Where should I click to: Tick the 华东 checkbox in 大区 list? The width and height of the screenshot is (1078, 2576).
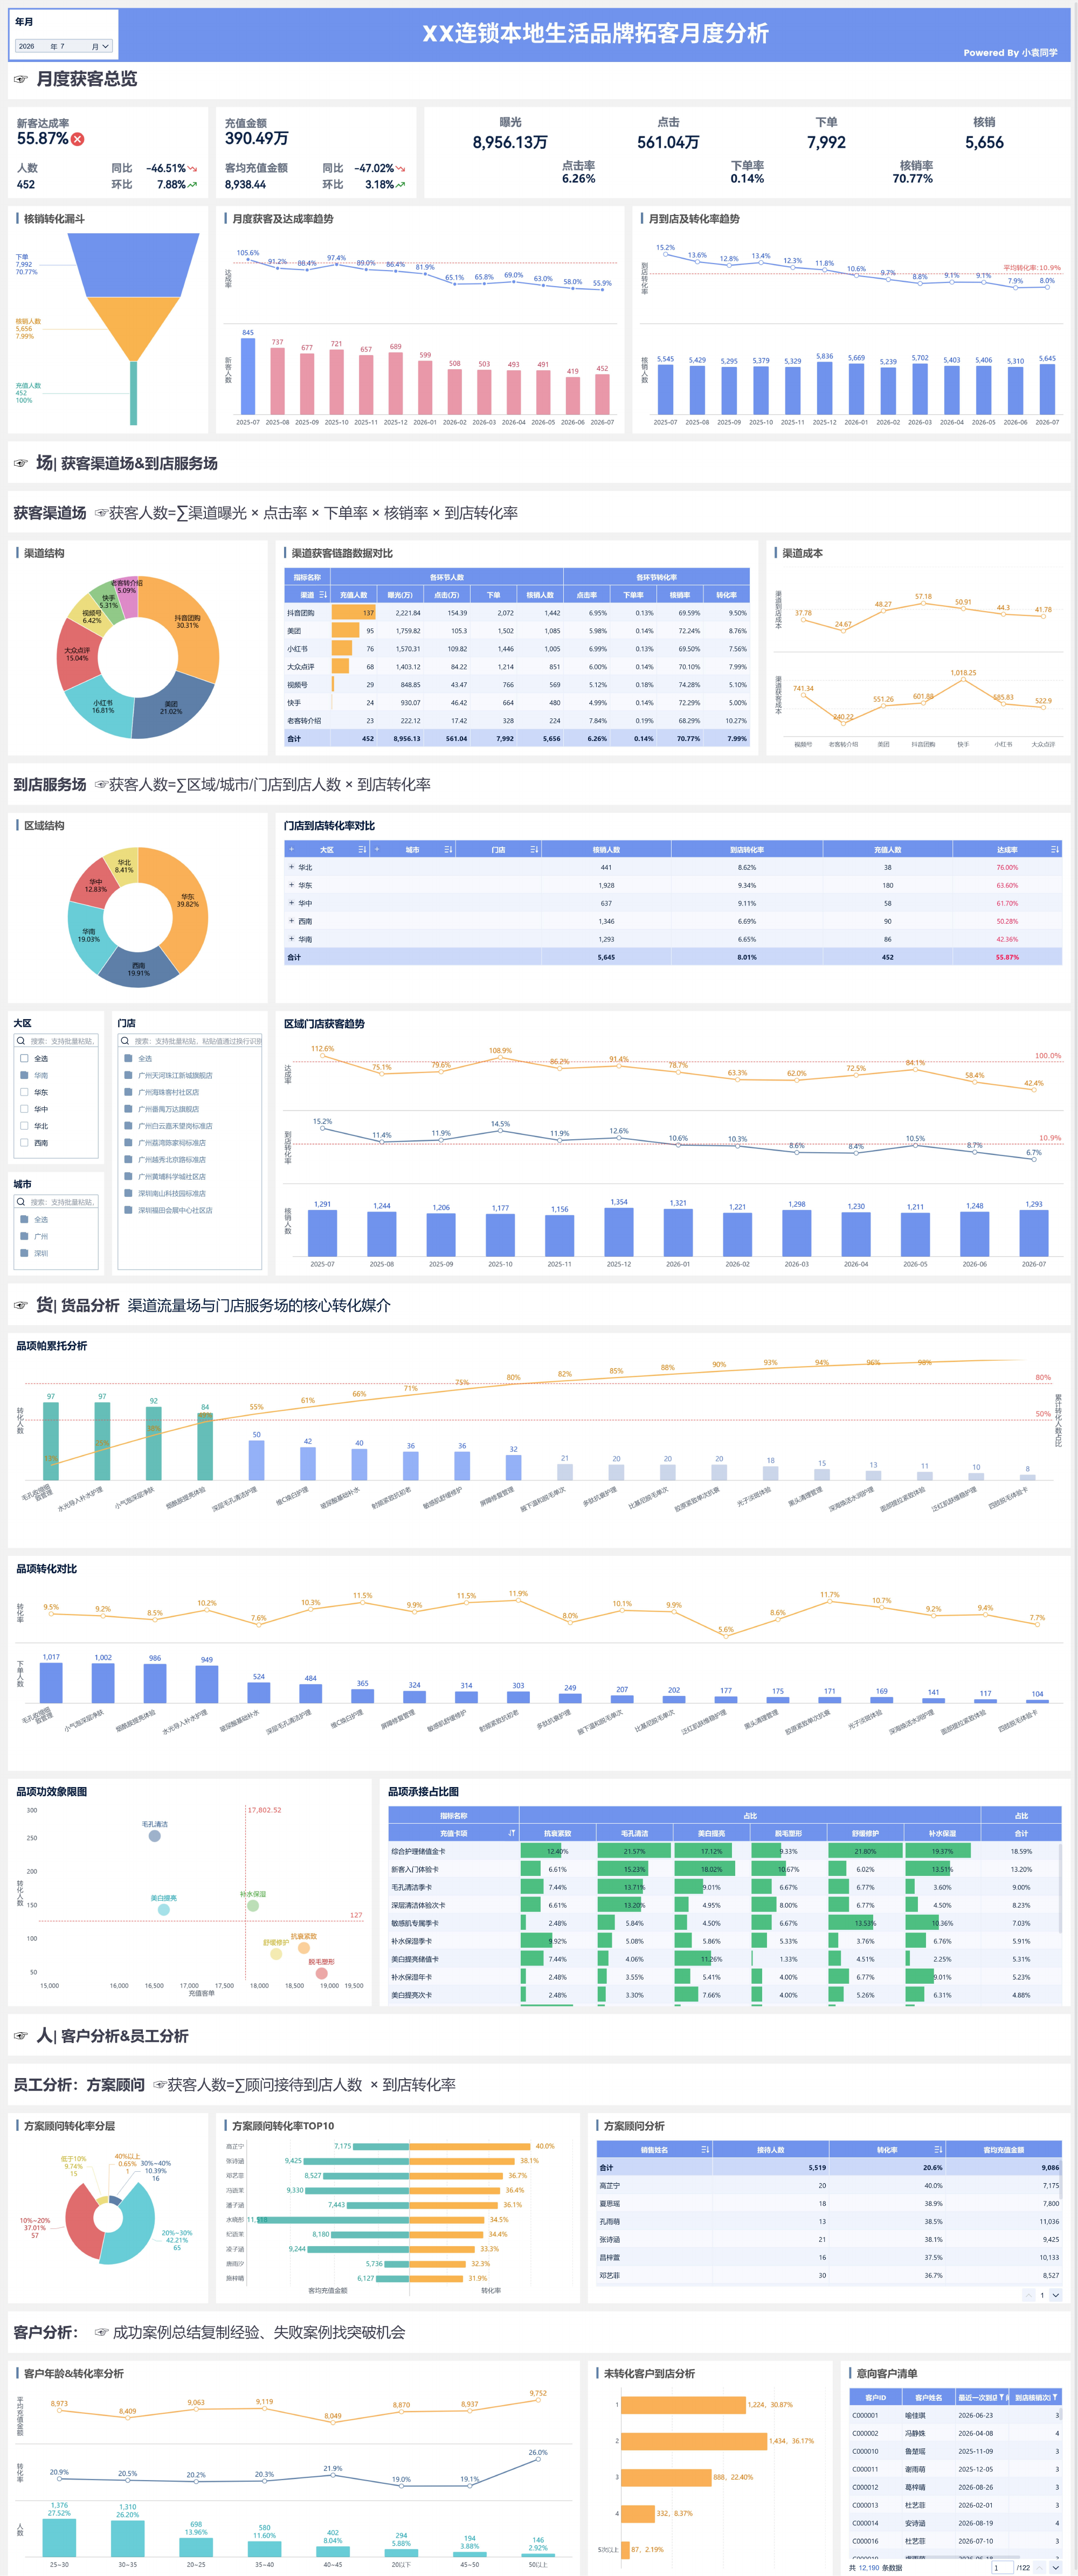[x=24, y=1092]
